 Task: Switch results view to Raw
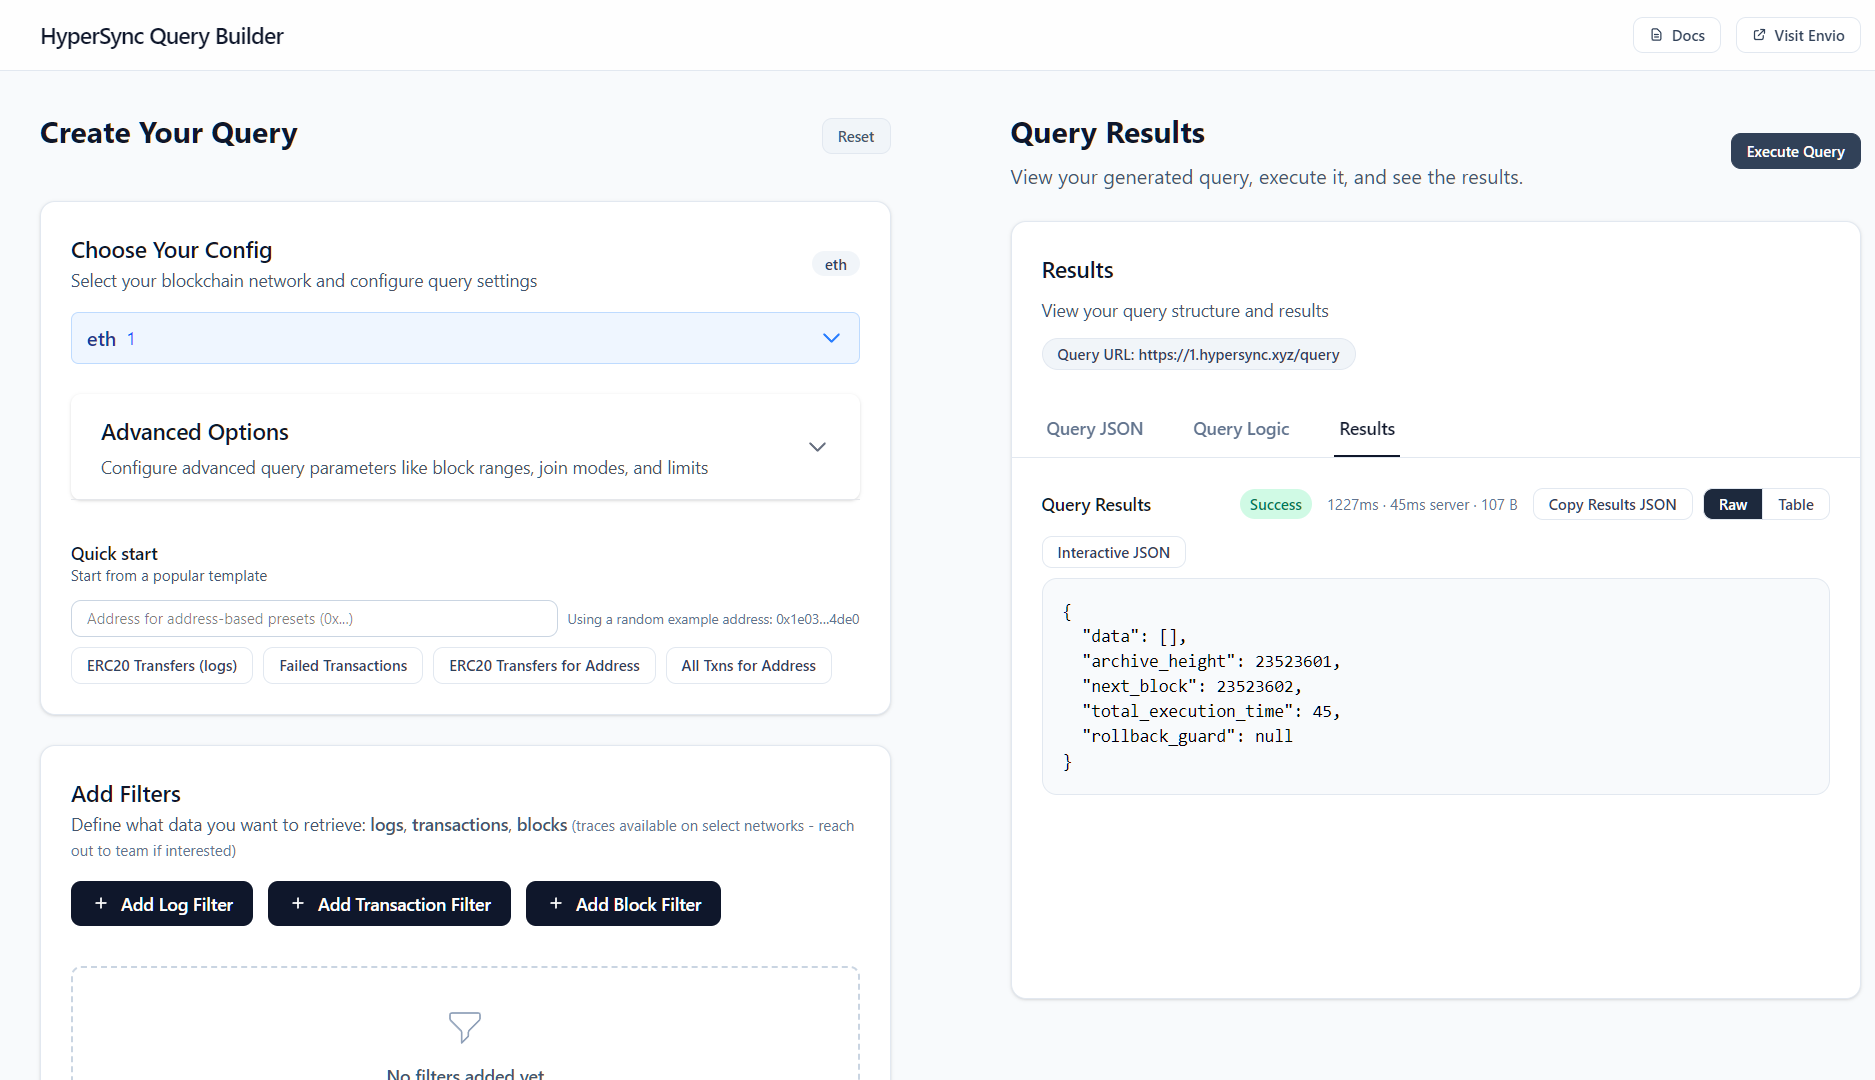pyautogui.click(x=1732, y=504)
